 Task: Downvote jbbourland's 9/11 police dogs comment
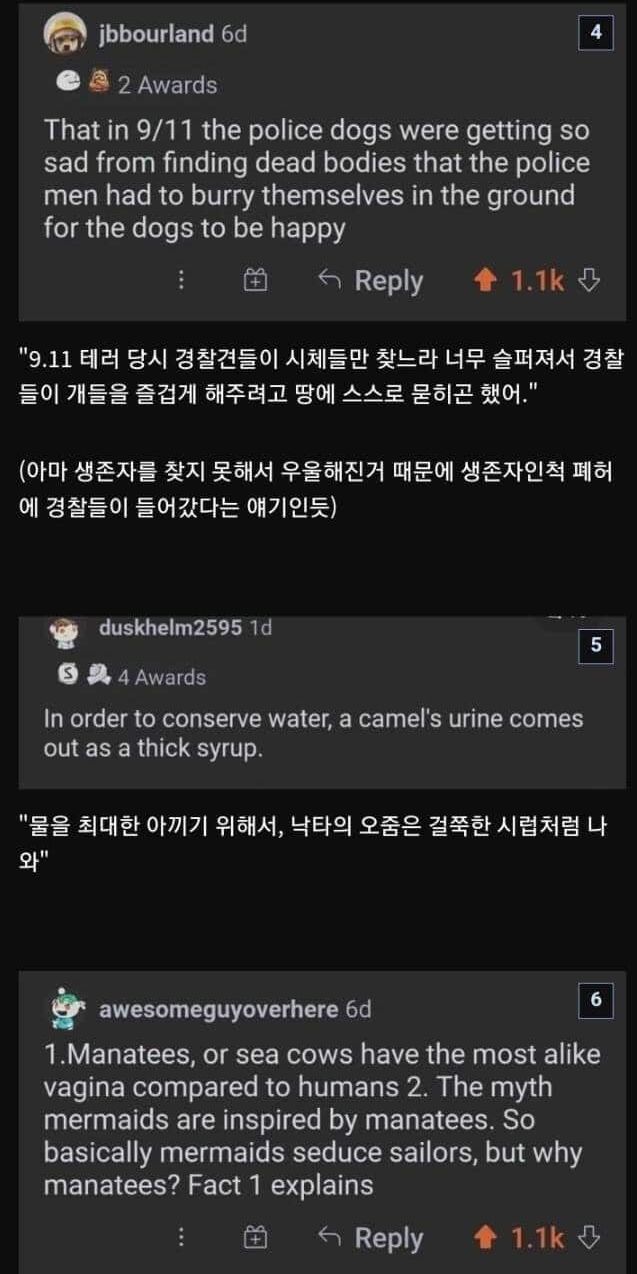[590, 281]
